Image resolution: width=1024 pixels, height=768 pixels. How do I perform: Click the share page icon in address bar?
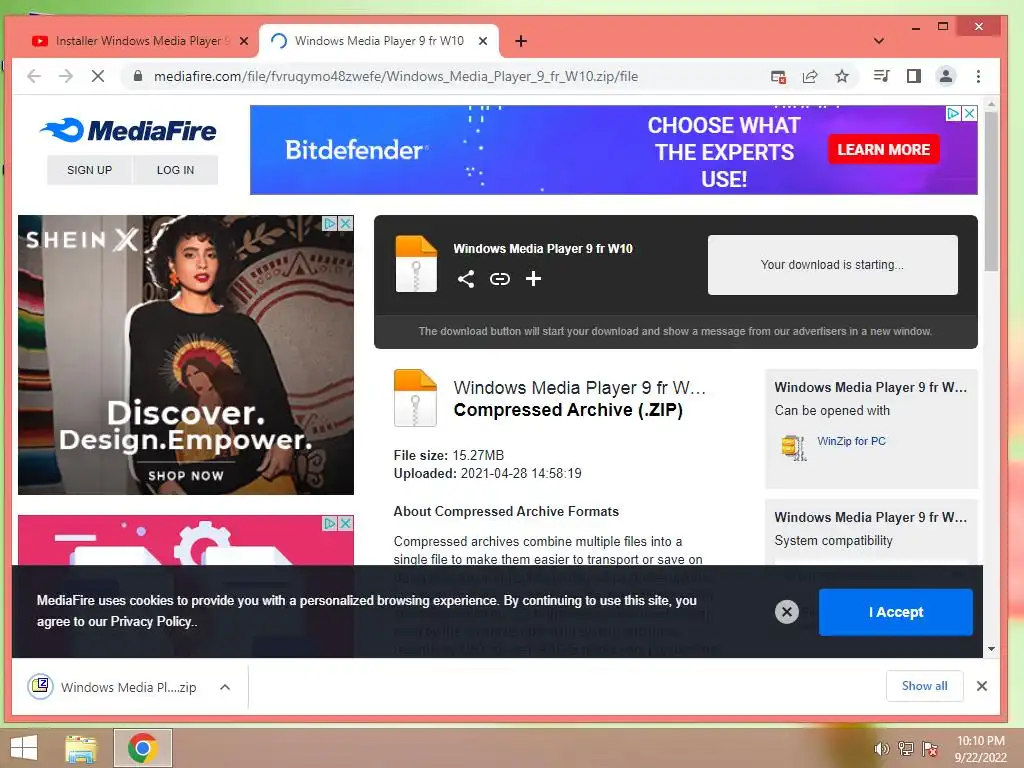810,76
